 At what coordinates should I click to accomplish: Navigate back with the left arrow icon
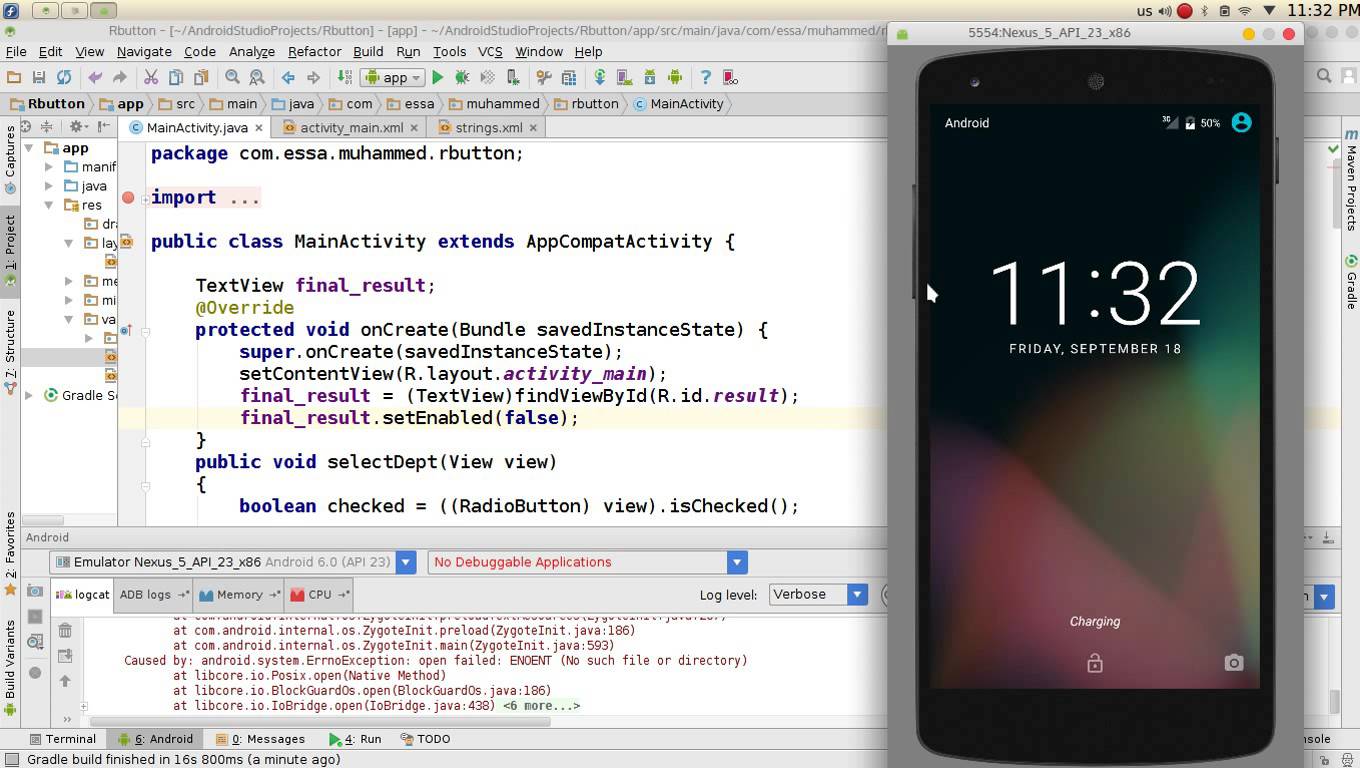288,77
